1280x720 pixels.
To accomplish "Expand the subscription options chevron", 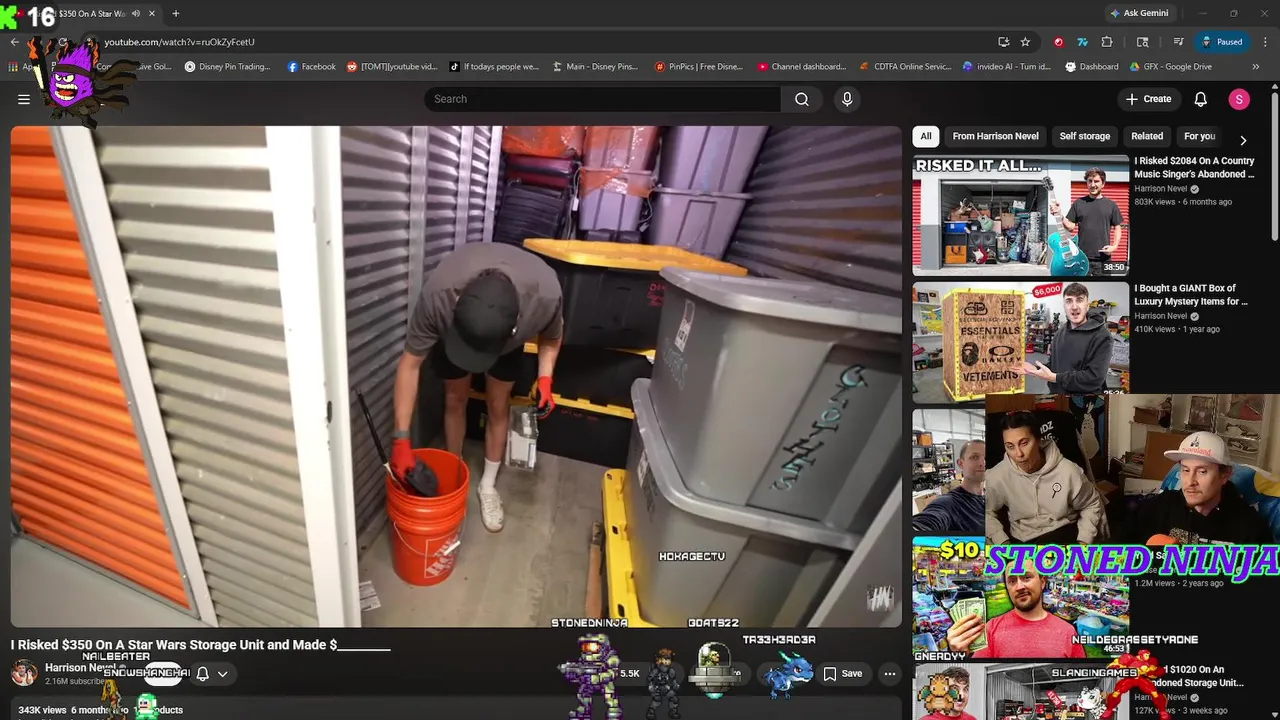I will pyautogui.click(x=223, y=674).
